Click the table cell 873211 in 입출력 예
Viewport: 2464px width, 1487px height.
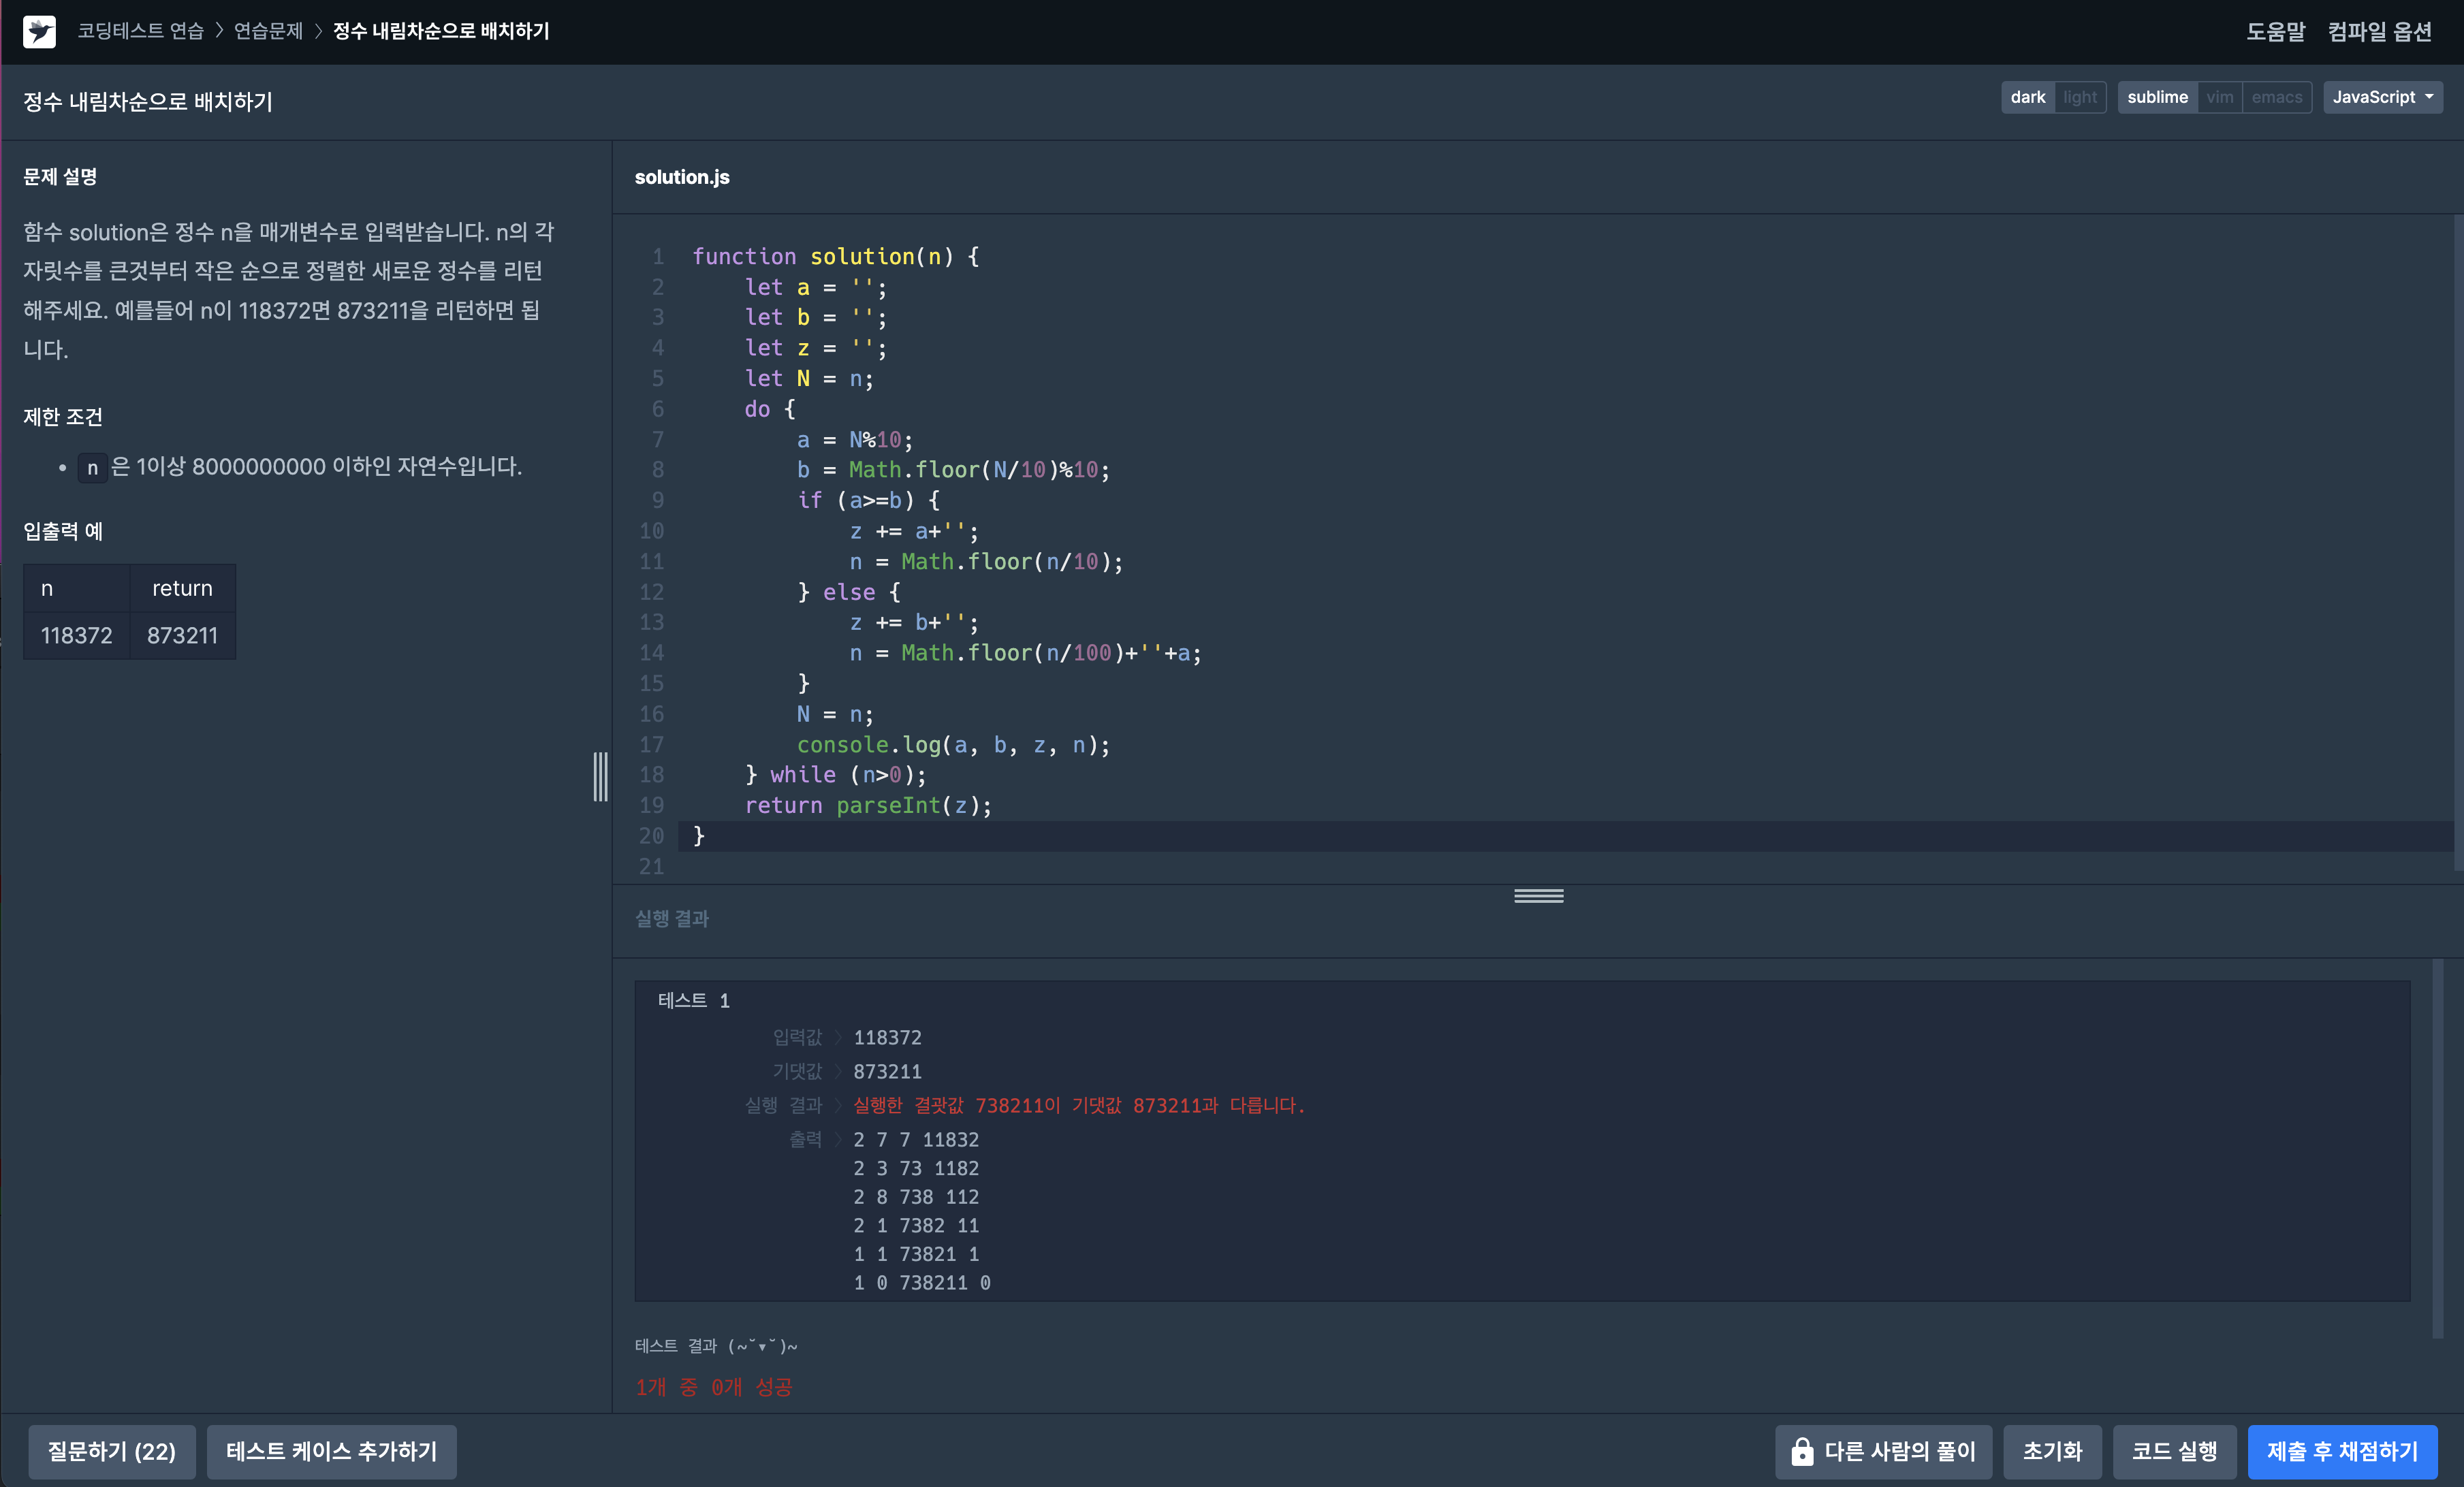click(x=182, y=635)
